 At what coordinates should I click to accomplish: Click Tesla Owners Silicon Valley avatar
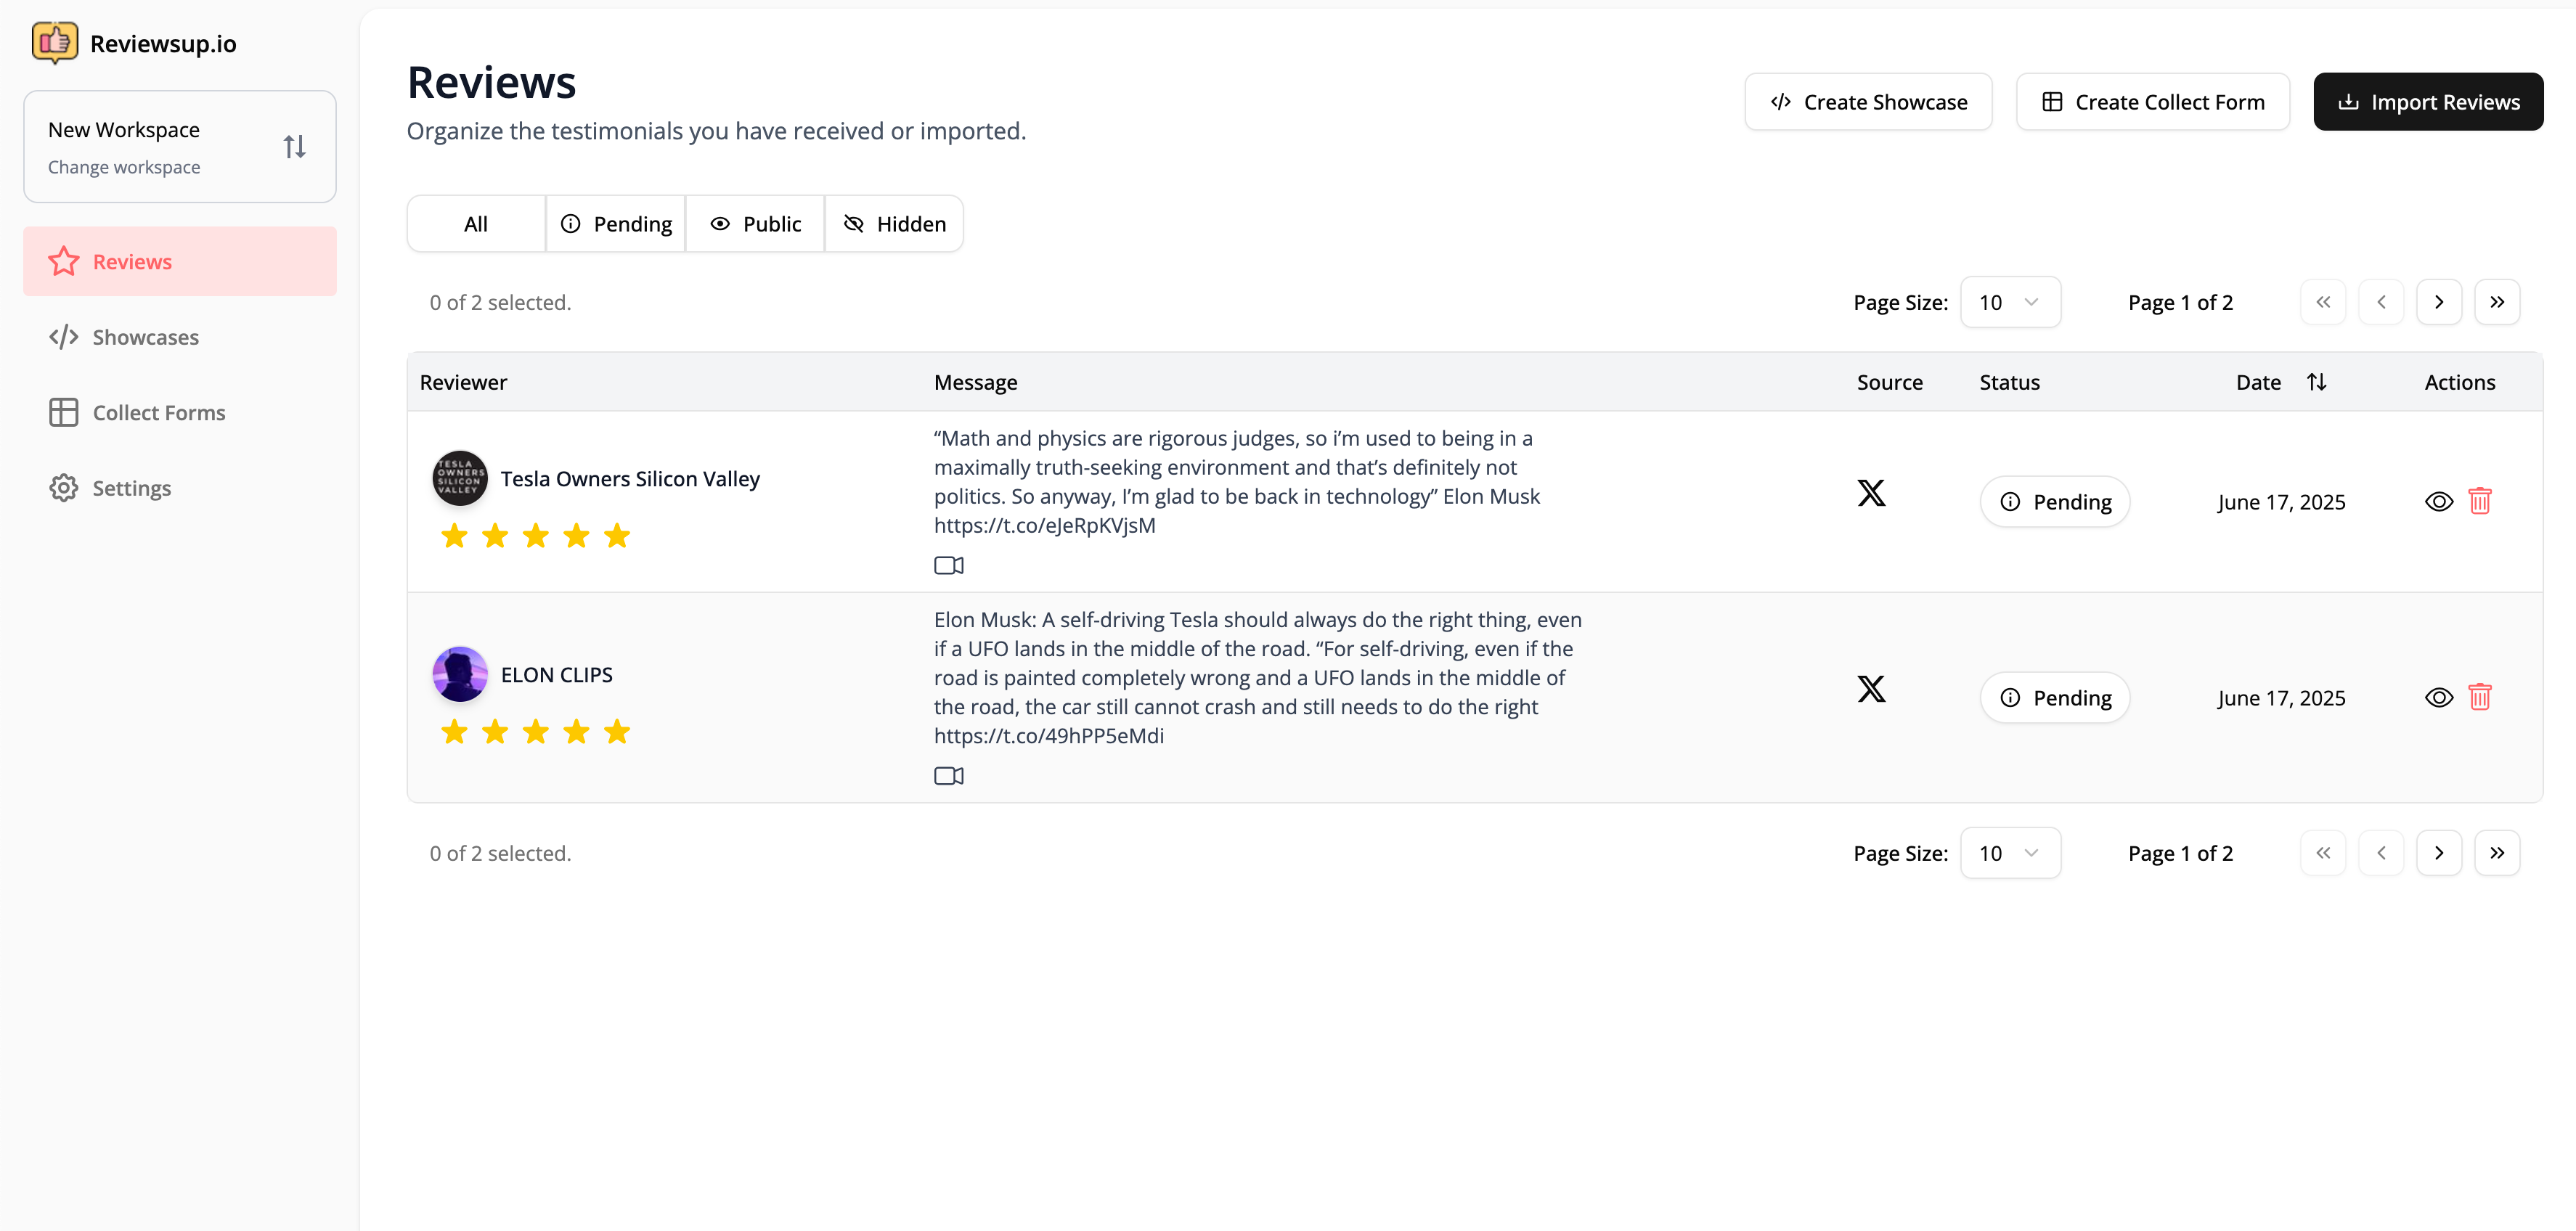pyautogui.click(x=460, y=478)
